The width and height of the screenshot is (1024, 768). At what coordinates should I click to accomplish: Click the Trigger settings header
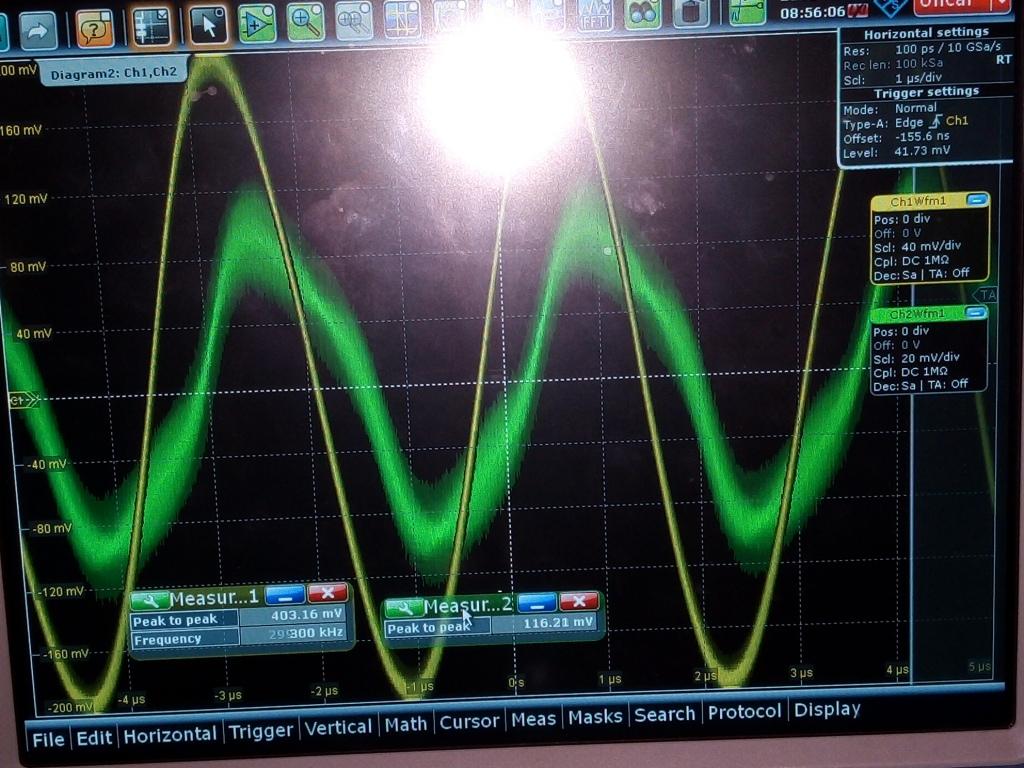926,92
